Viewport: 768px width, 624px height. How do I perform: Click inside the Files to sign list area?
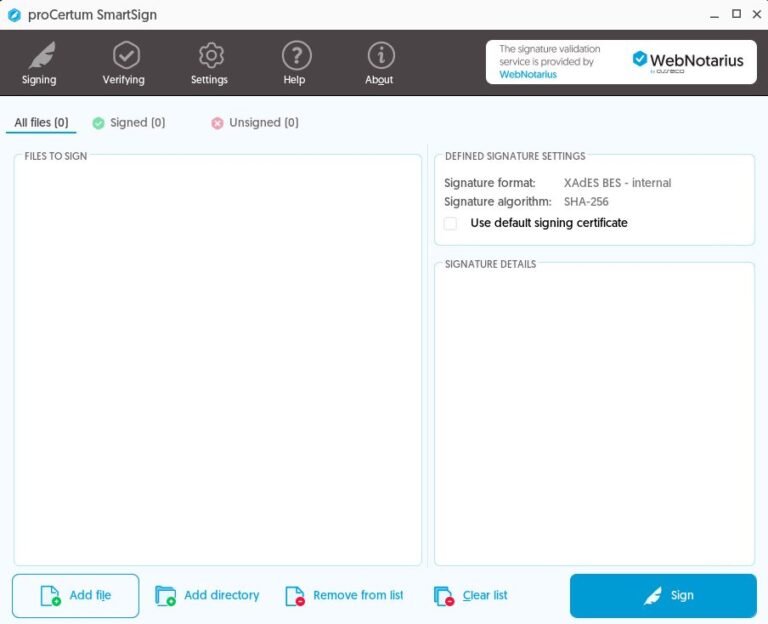click(217, 360)
